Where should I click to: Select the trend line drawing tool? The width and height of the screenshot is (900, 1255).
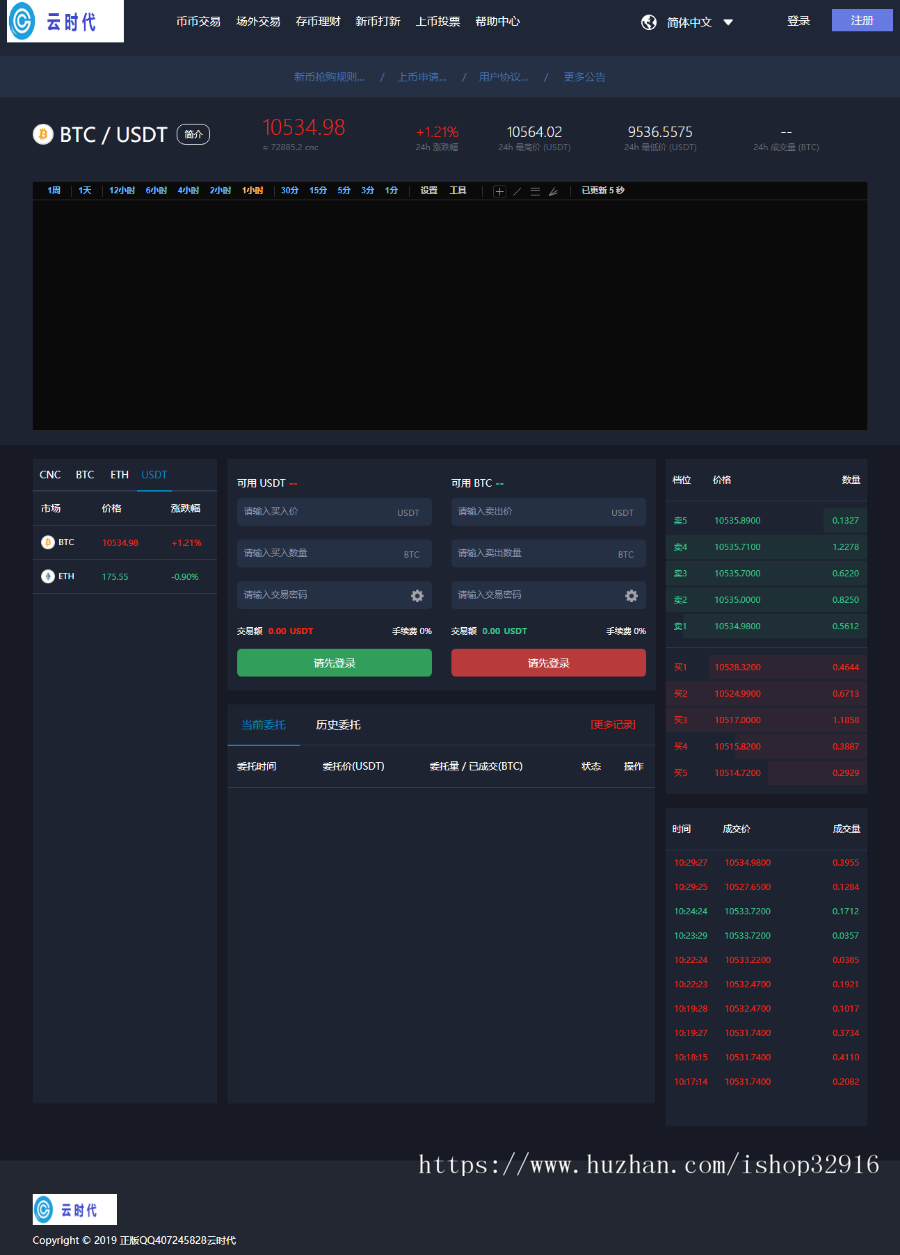(517, 191)
